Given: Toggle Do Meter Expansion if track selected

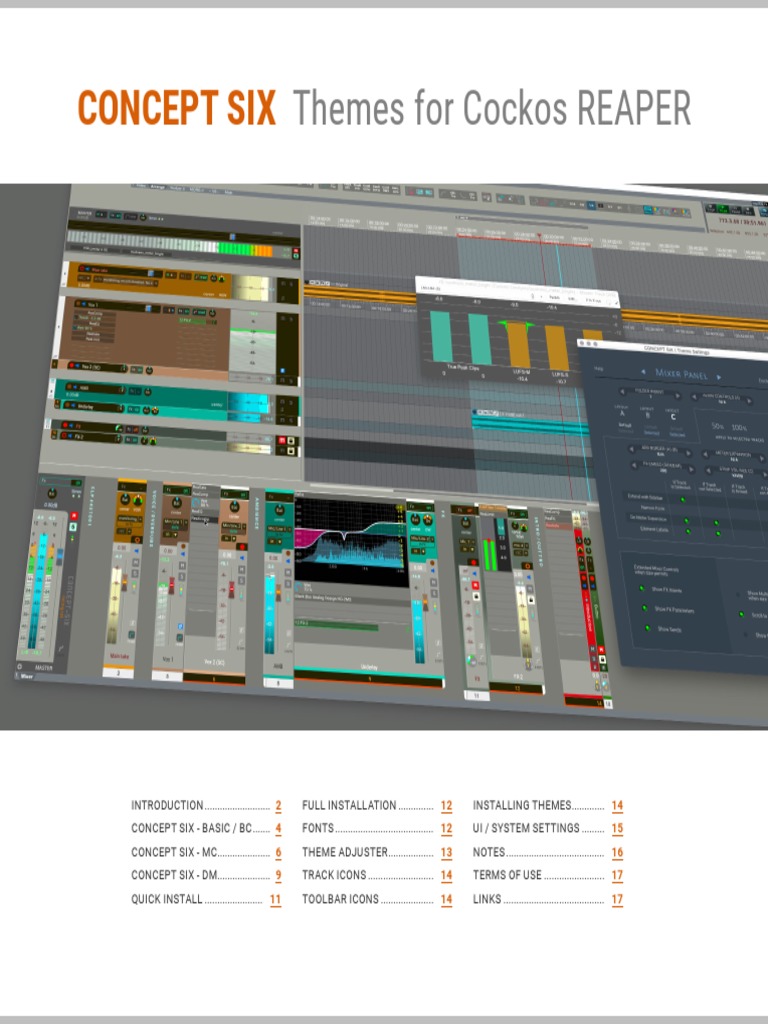Looking at the screenshot, I should click(x=686, y=522).
